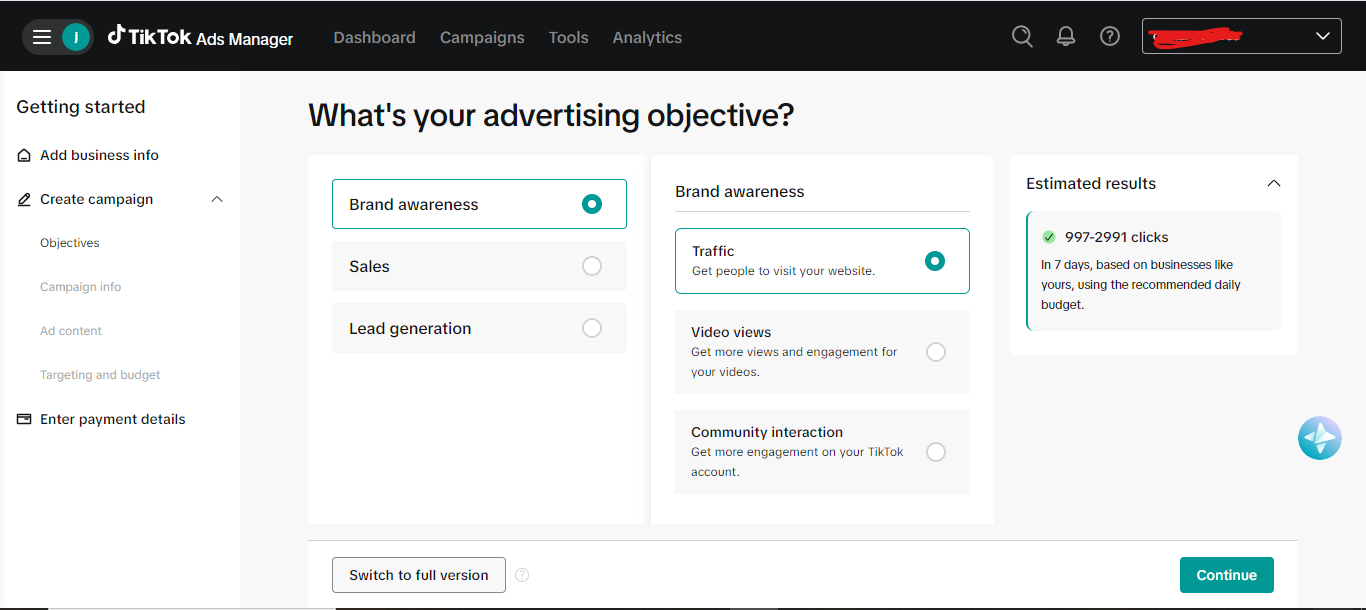
Task: Click Switch to full version button
Action: (x=419, y=575)
